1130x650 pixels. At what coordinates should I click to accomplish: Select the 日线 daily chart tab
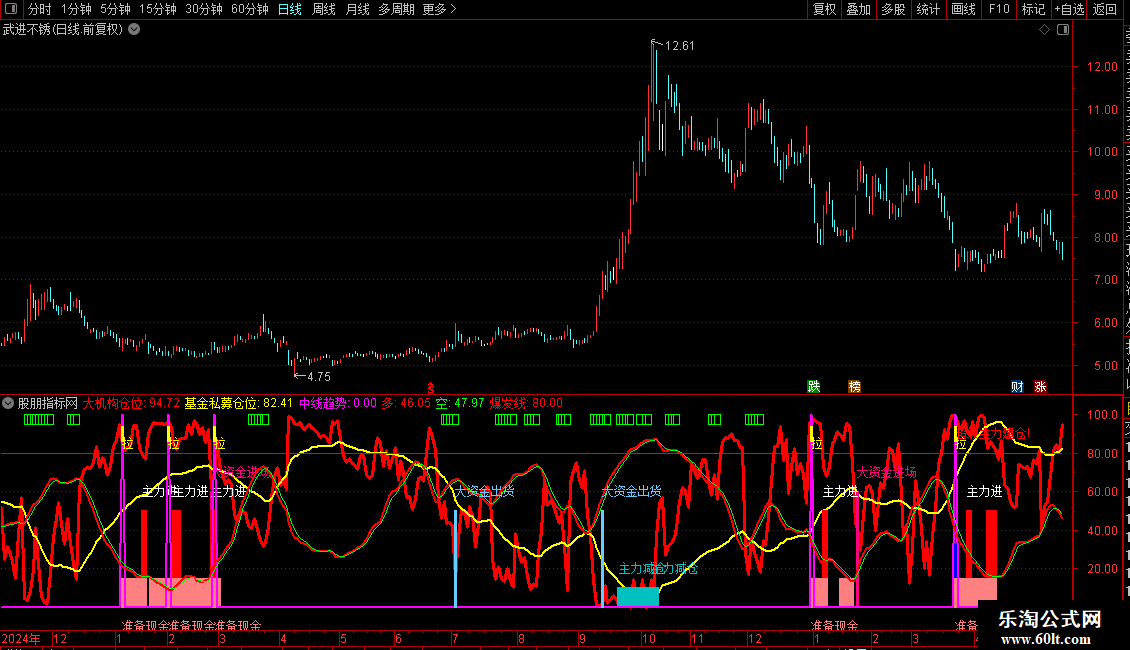coord(290,9)
